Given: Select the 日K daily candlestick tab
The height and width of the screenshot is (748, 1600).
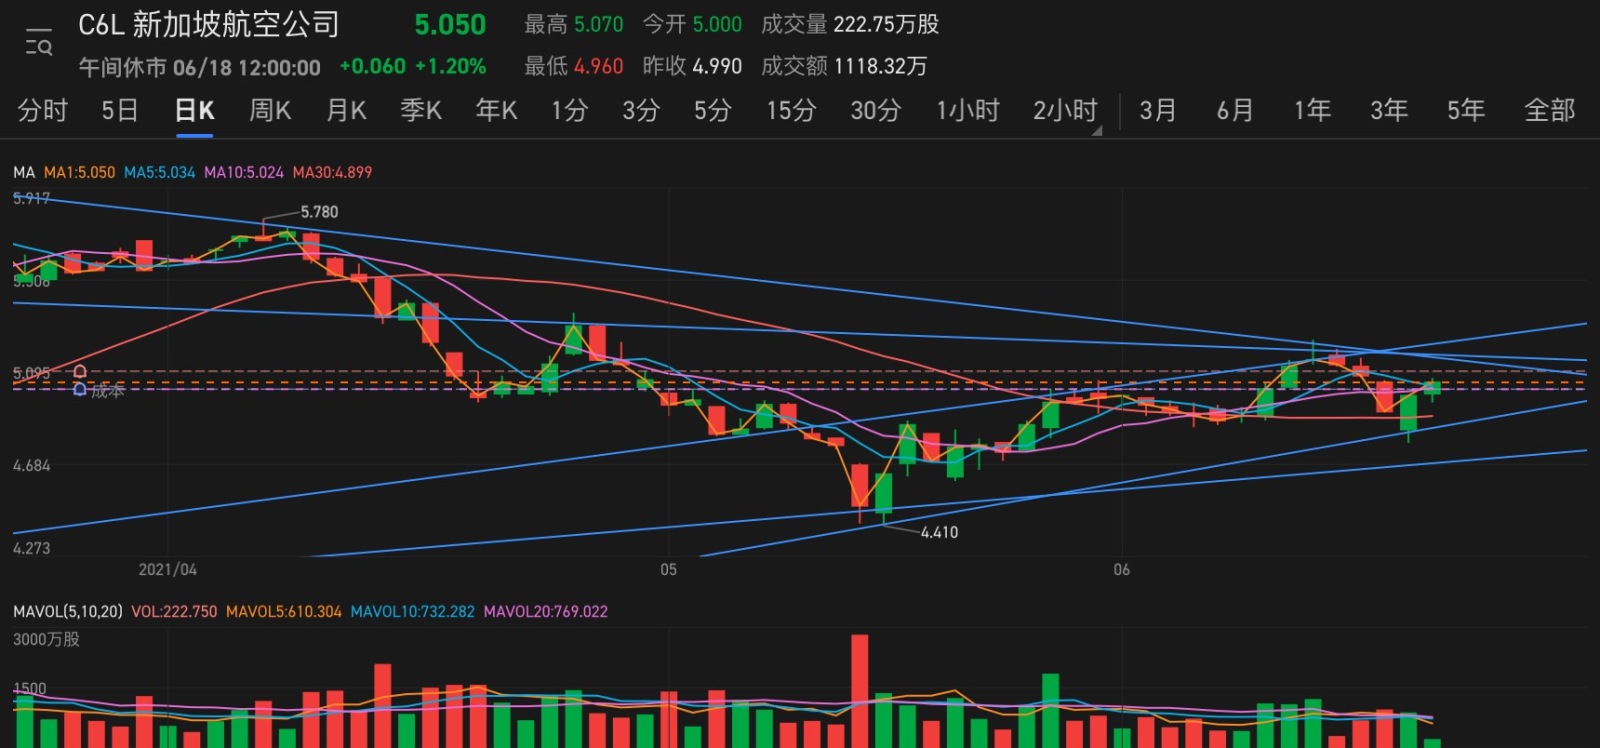Looking at the screenshot, I should click(x=194, y=110).
